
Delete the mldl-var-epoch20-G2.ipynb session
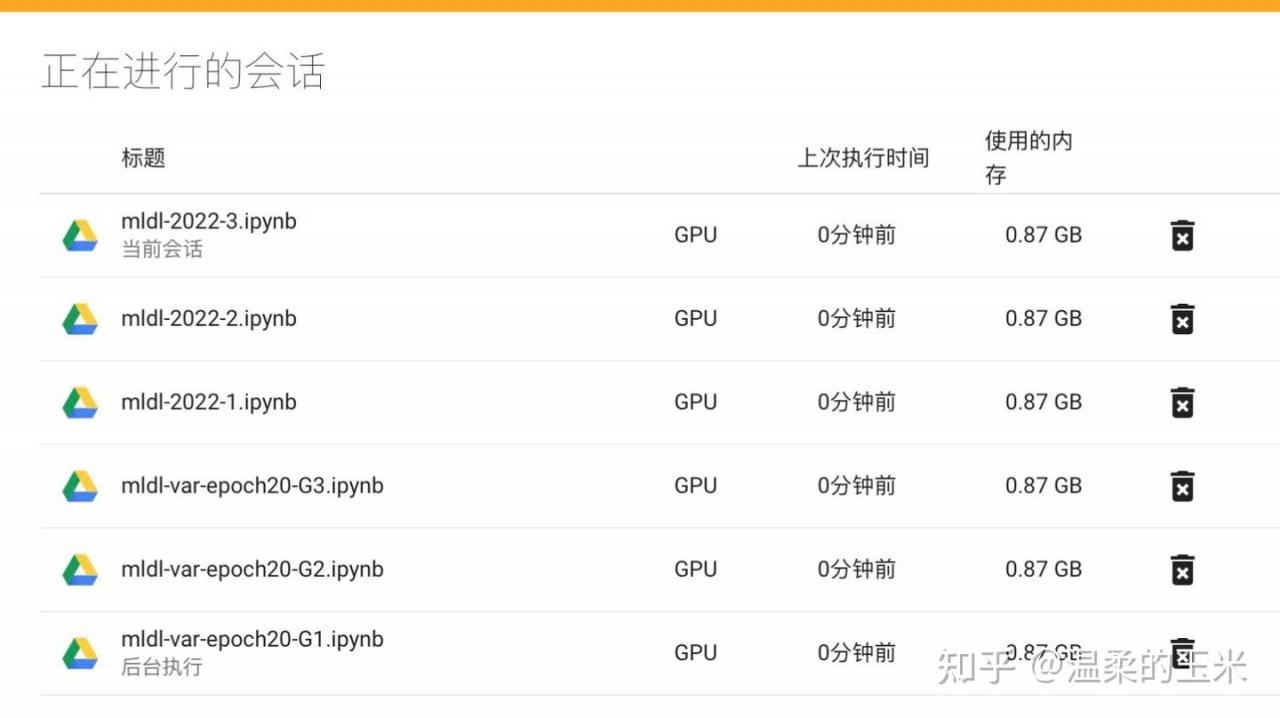pyautogui.click(x=1182, y=569)
